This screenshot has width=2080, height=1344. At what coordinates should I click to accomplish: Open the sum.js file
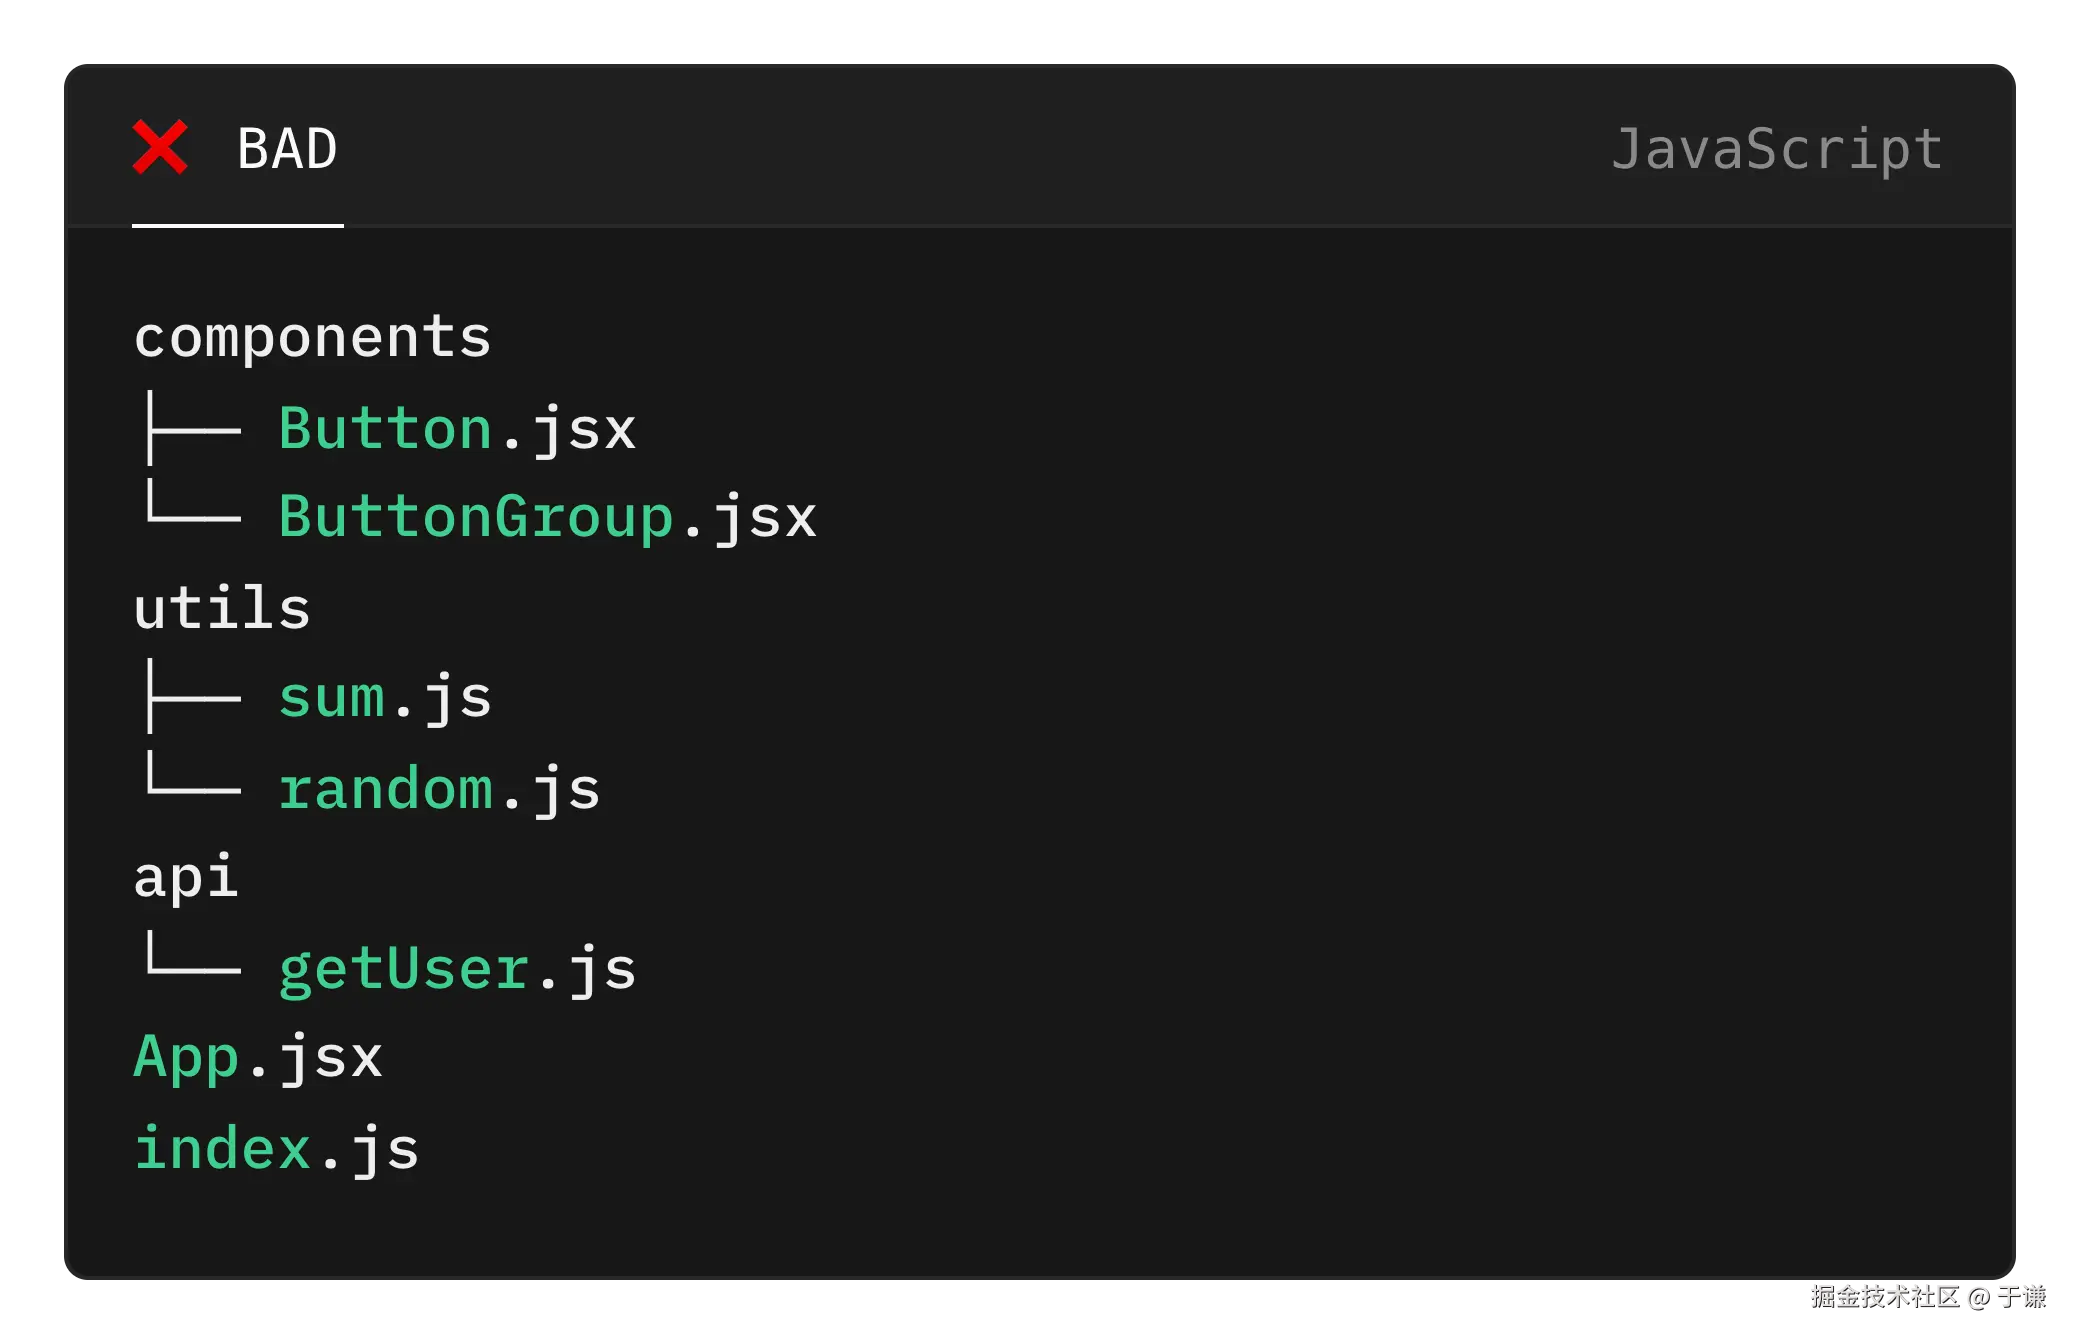point(385,697)
